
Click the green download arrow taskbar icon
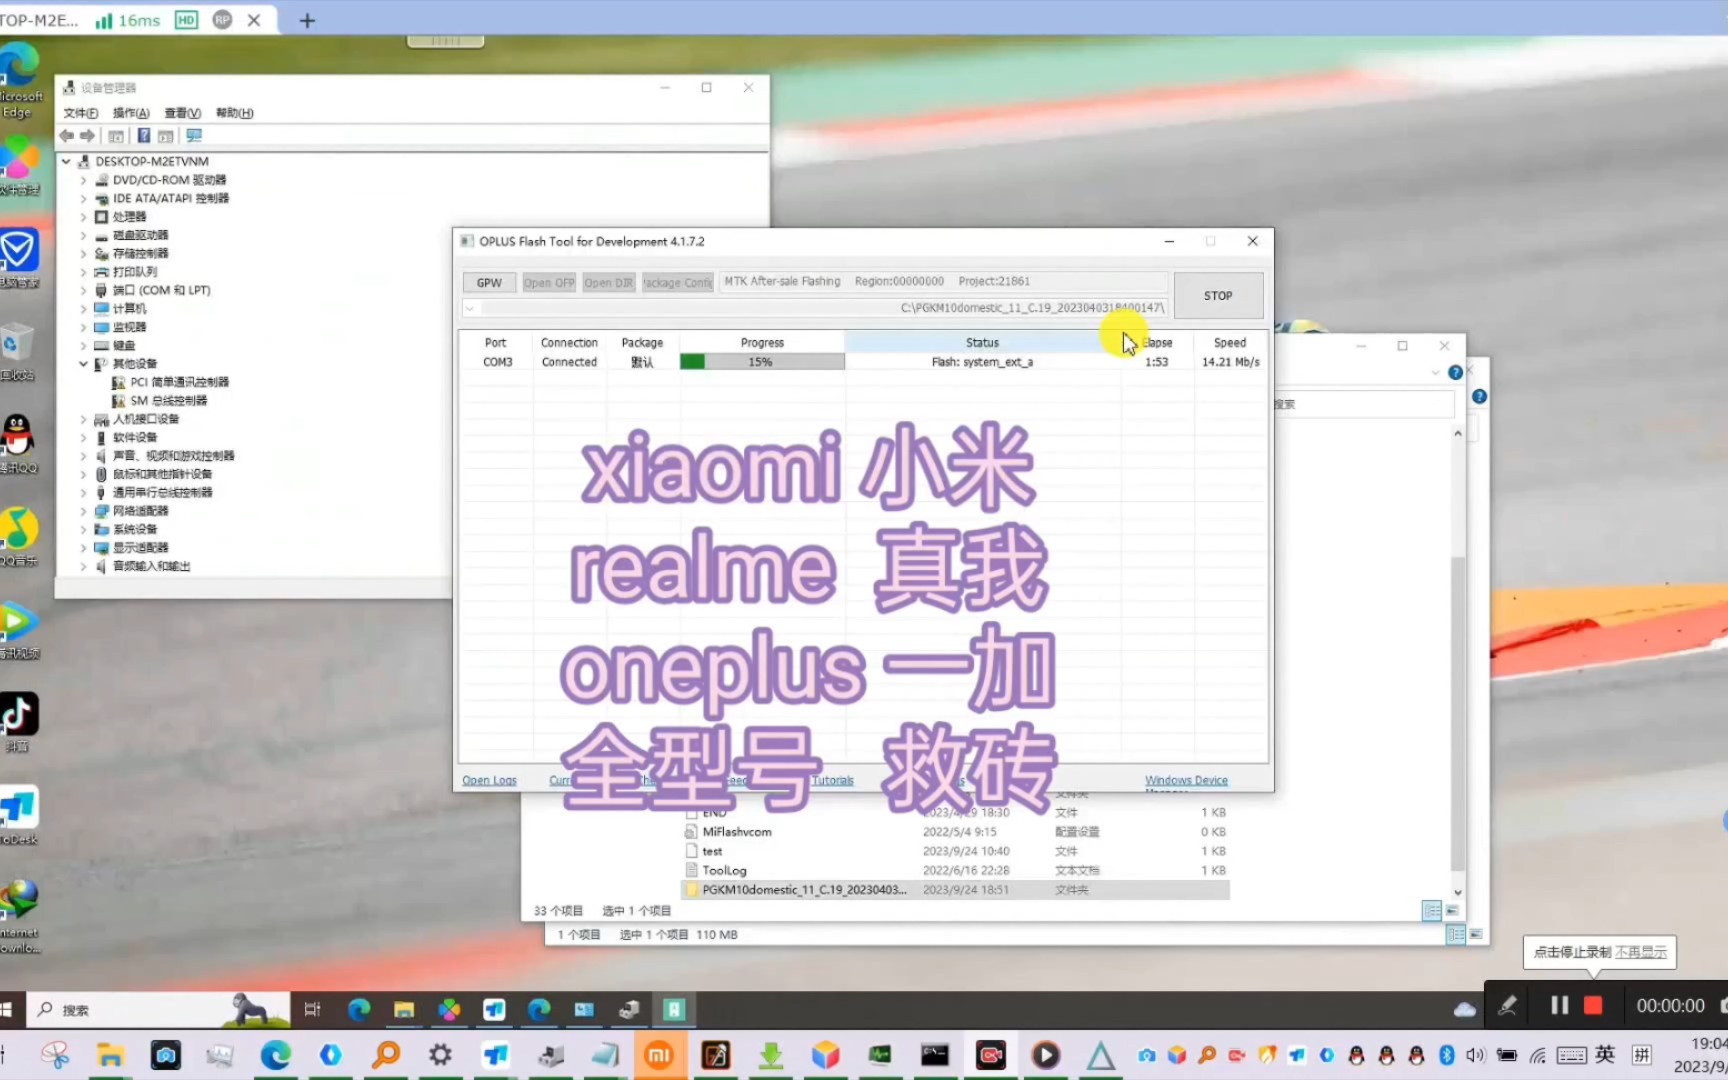point(770,1056)
